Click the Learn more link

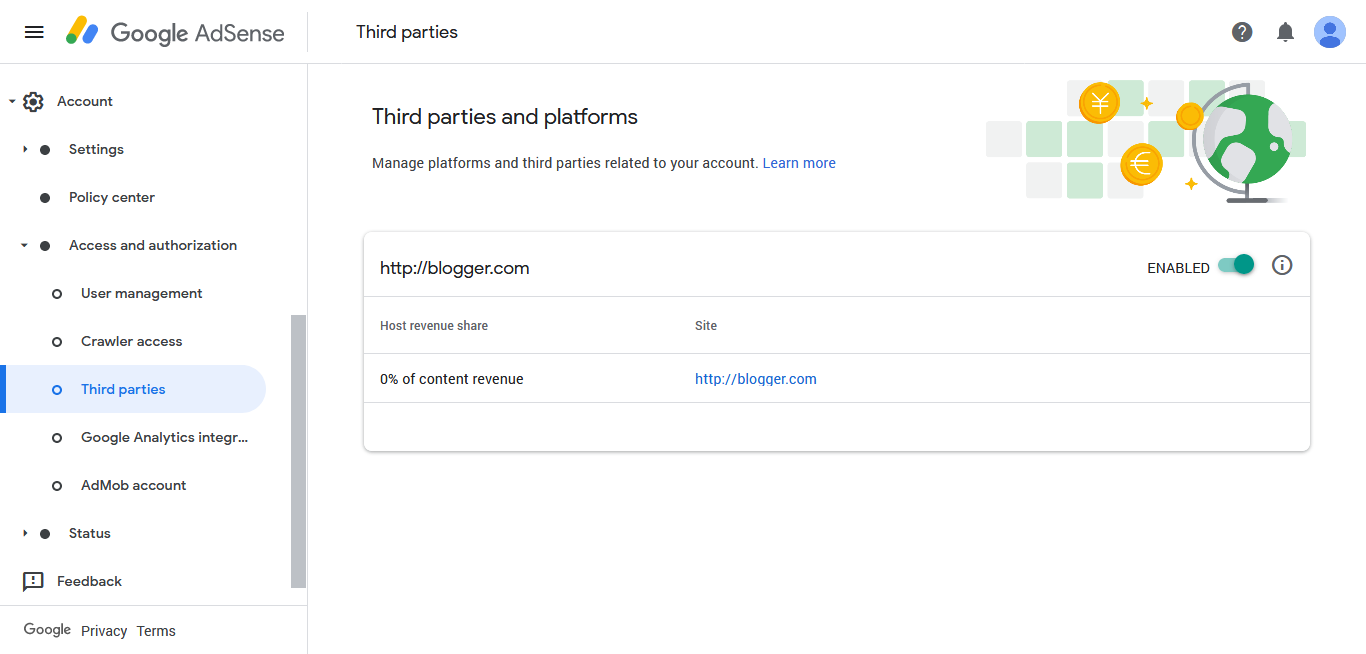[x=799, y=163]
